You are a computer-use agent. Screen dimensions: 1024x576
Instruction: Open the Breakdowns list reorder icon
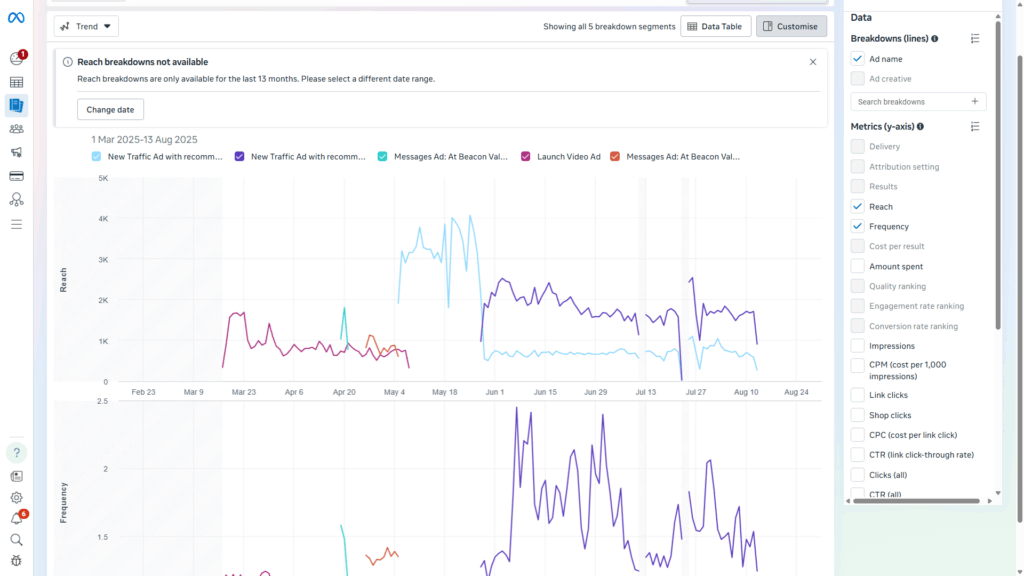(x=975, y=39)
